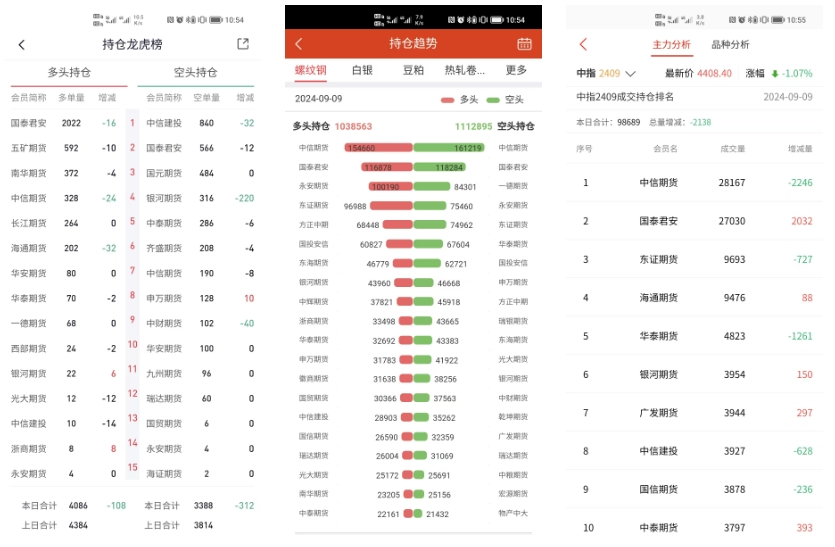Tap back arrow in red 持仓趋势 header
Screen dimensions: 835x547
point(299,44)
